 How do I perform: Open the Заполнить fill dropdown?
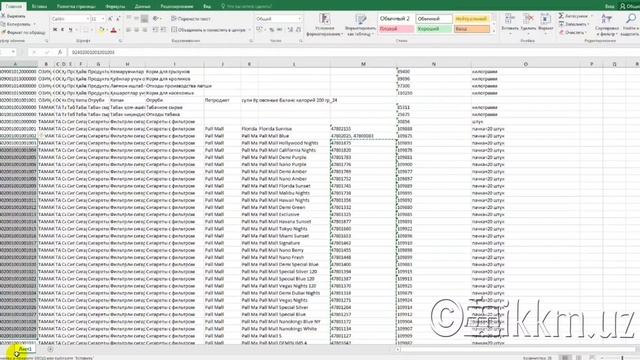(574, 24)
